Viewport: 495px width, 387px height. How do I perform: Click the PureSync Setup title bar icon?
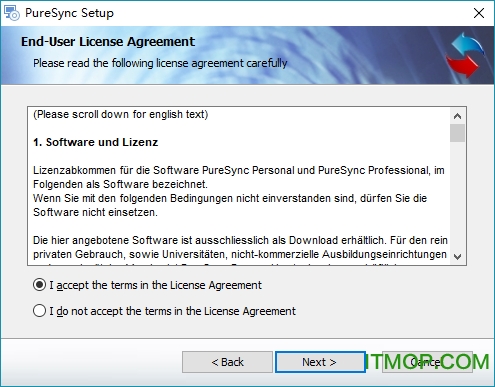[x=11, y=13]
